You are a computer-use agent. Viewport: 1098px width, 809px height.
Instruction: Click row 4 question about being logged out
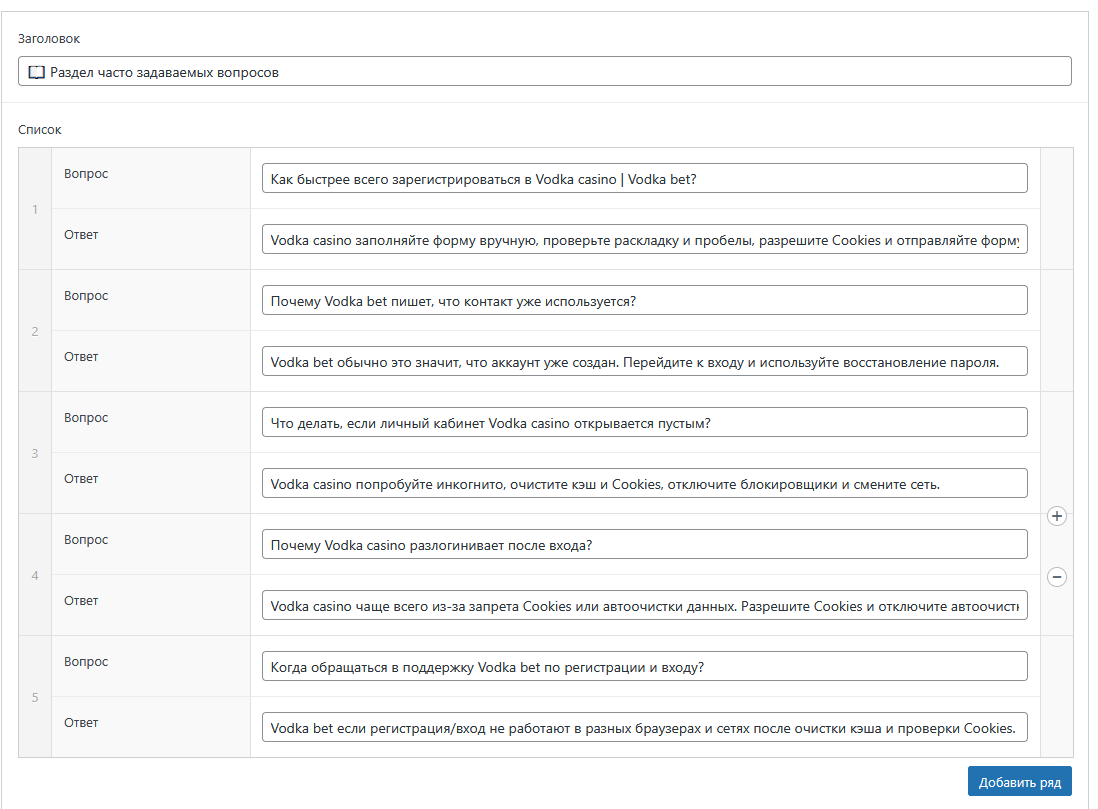(644, 545)
